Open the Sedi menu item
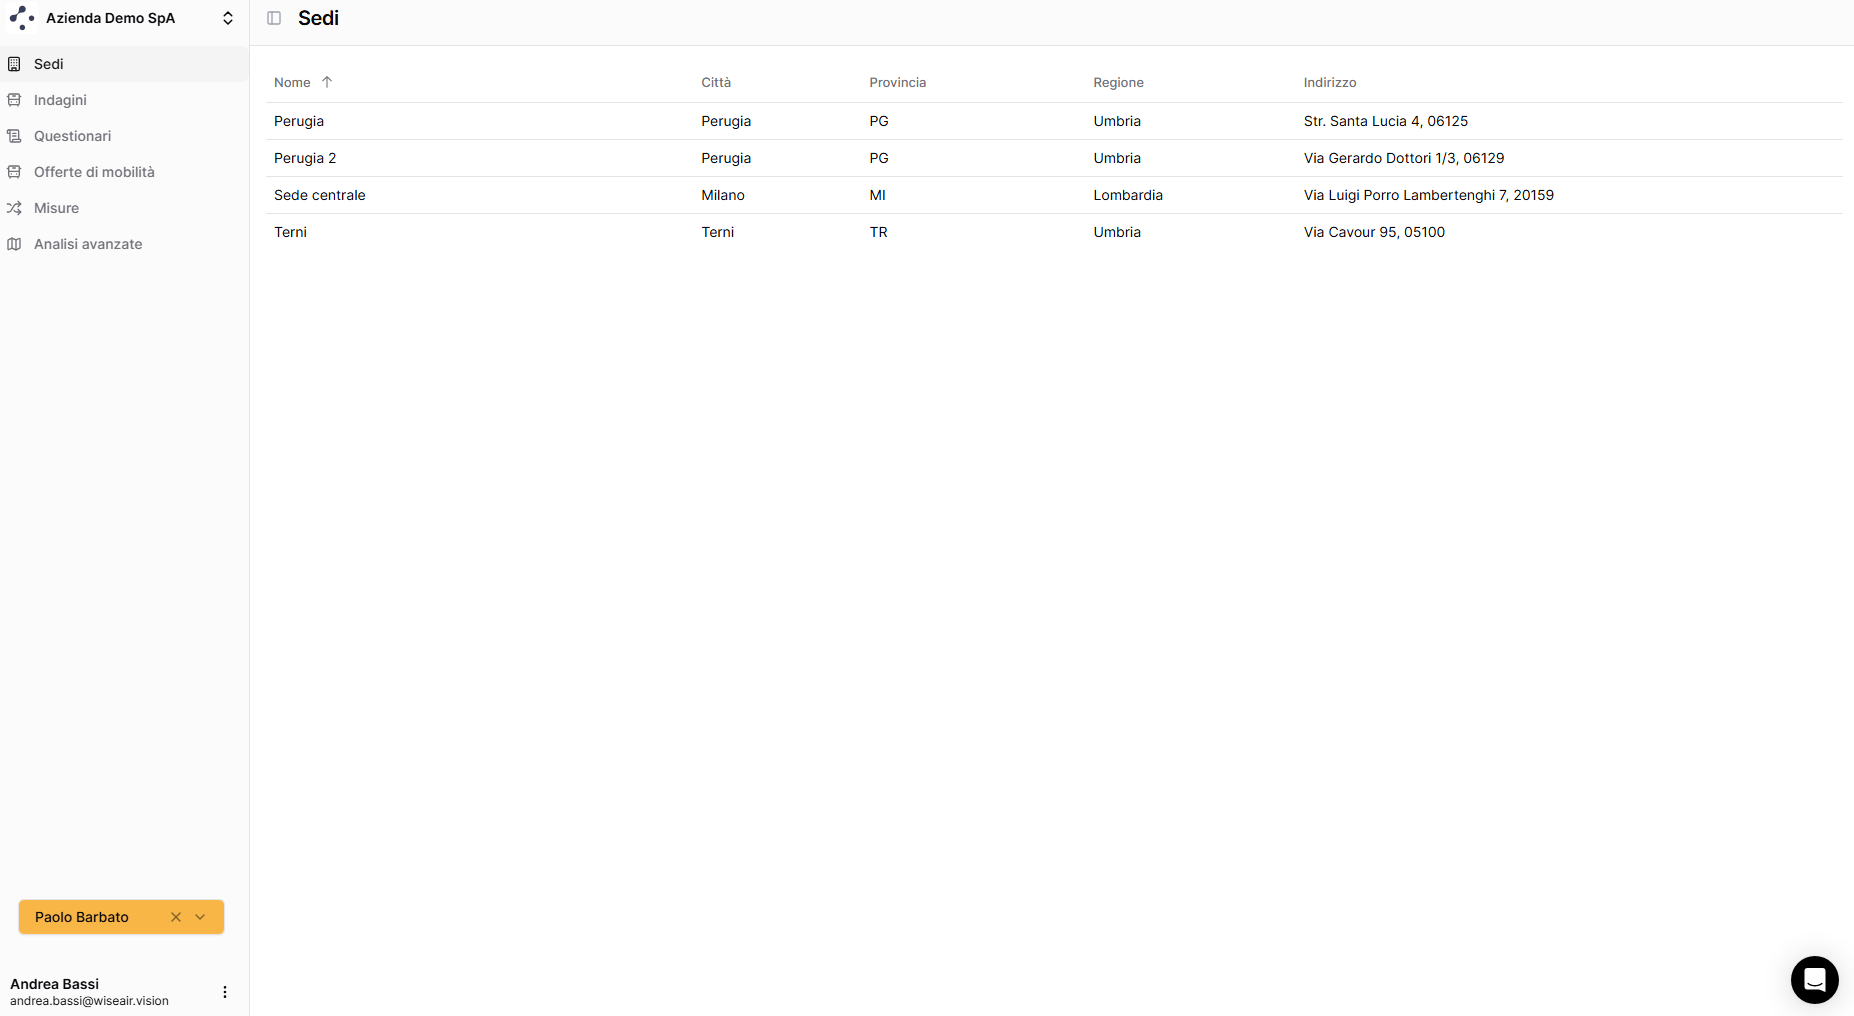The image size is (1854, 1016). click(x=124, y=64)
